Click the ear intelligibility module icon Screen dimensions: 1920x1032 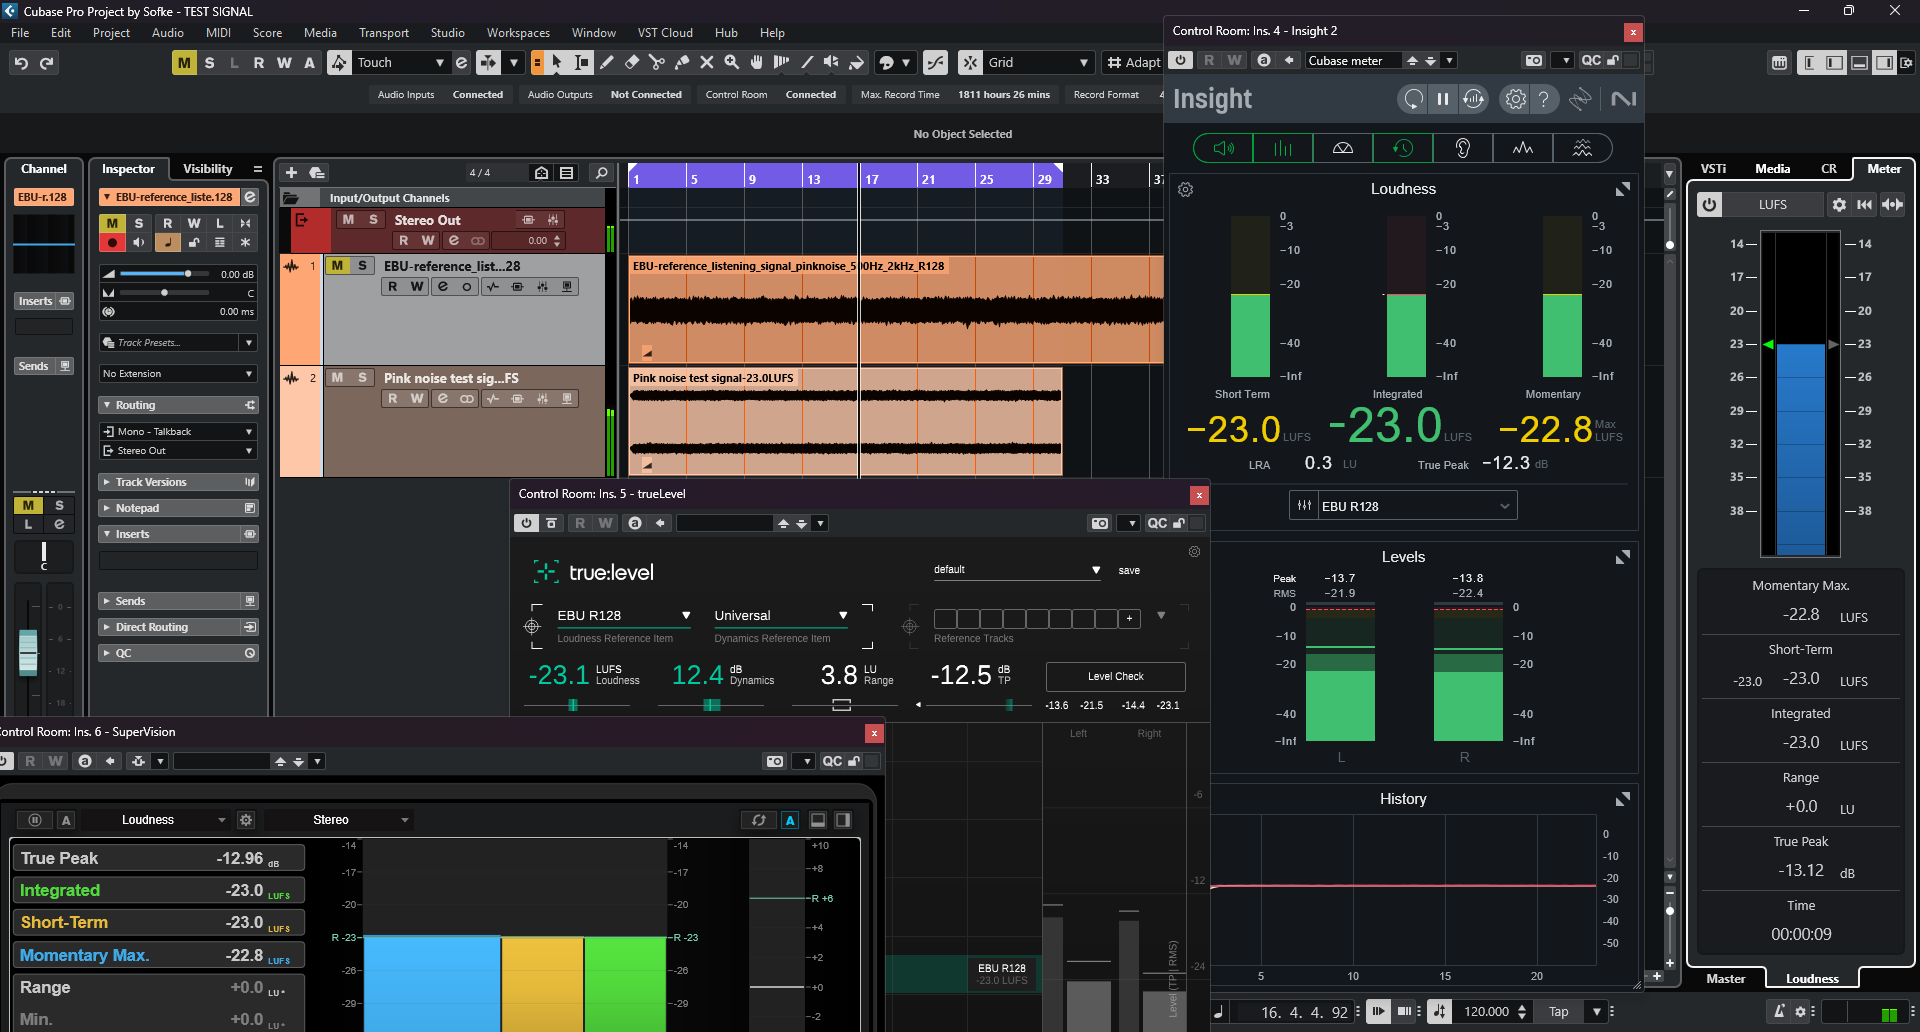pyautogui.click(x=1462, y=148)
